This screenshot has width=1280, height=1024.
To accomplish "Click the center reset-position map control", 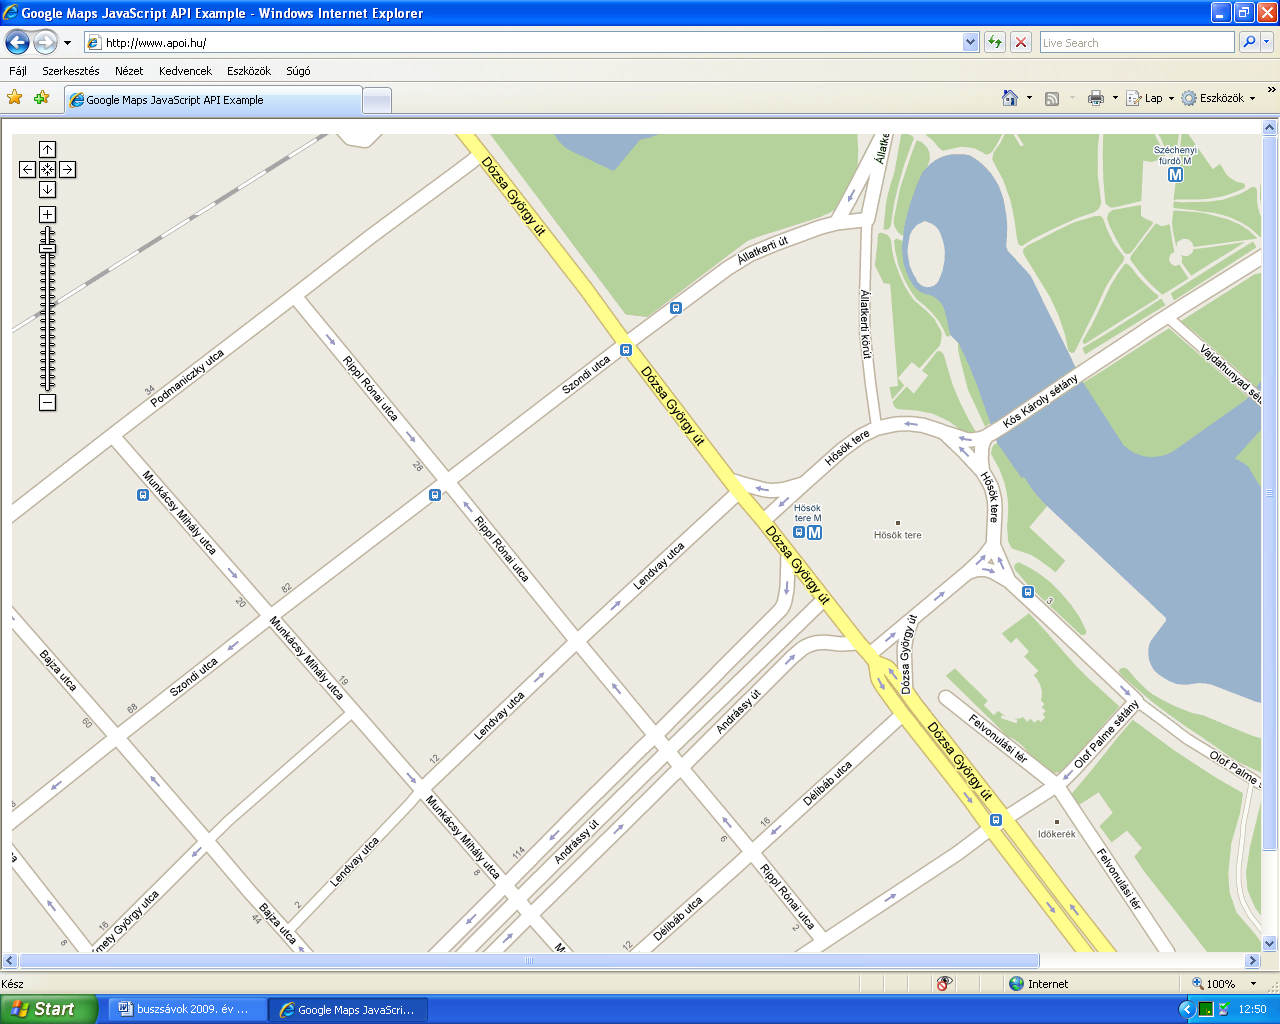I will click(47, 169).
